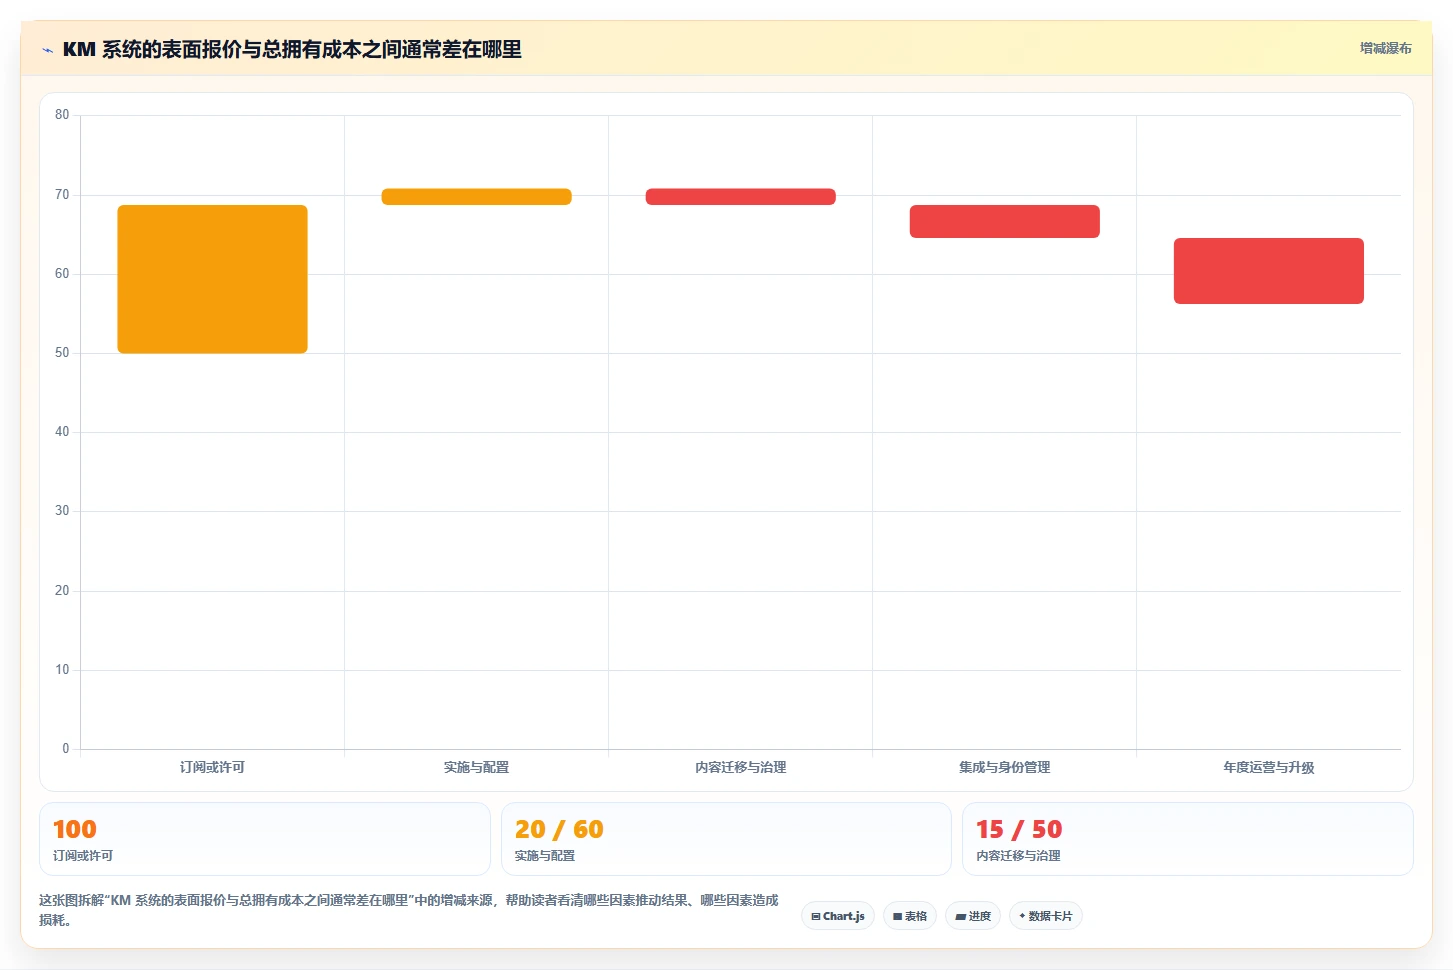Click the y-axis tick label 0
Viewport: 1453px width, 970px height.
66,749
